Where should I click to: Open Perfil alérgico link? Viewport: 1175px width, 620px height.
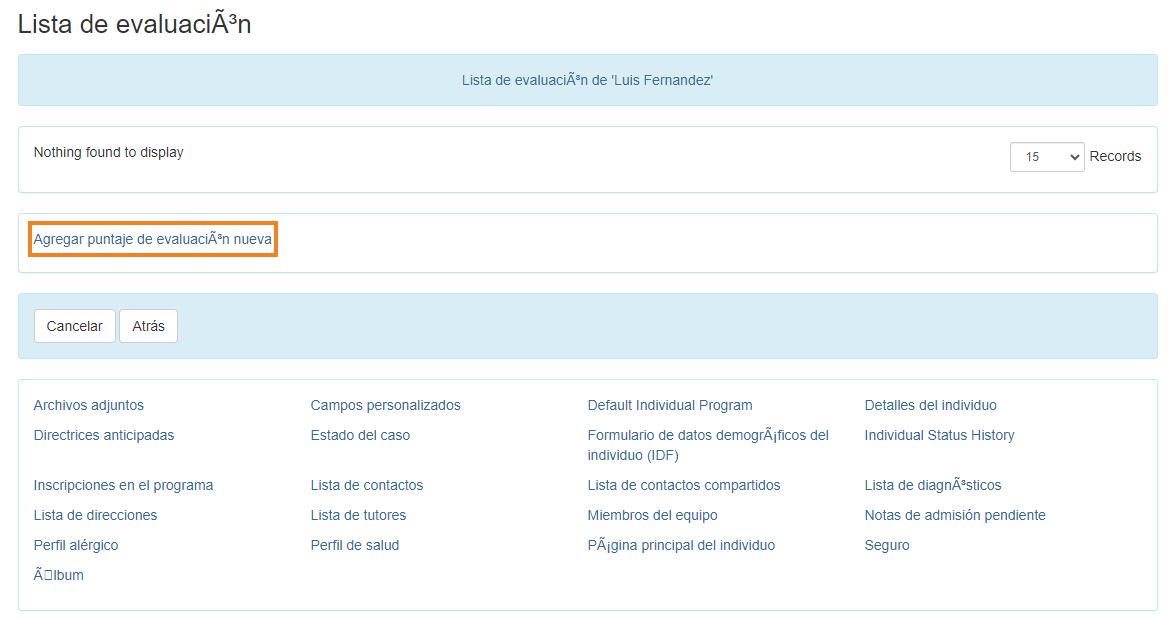click(x=76, y=545)
